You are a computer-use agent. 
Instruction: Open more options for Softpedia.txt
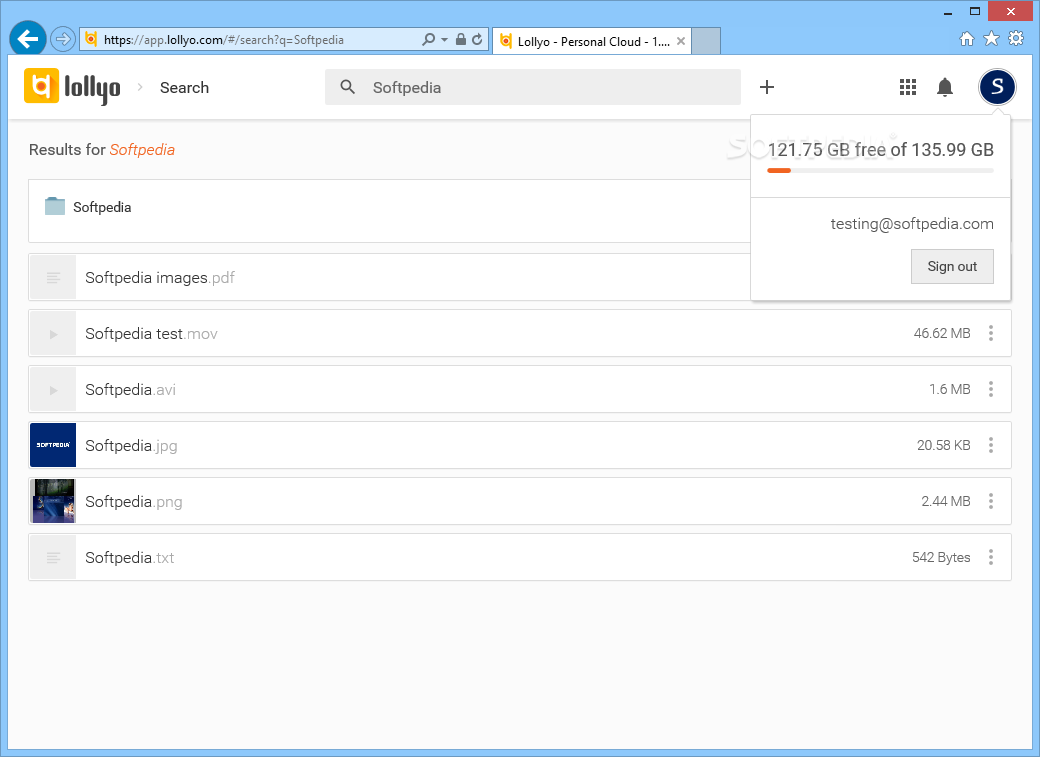coord(991,557)
